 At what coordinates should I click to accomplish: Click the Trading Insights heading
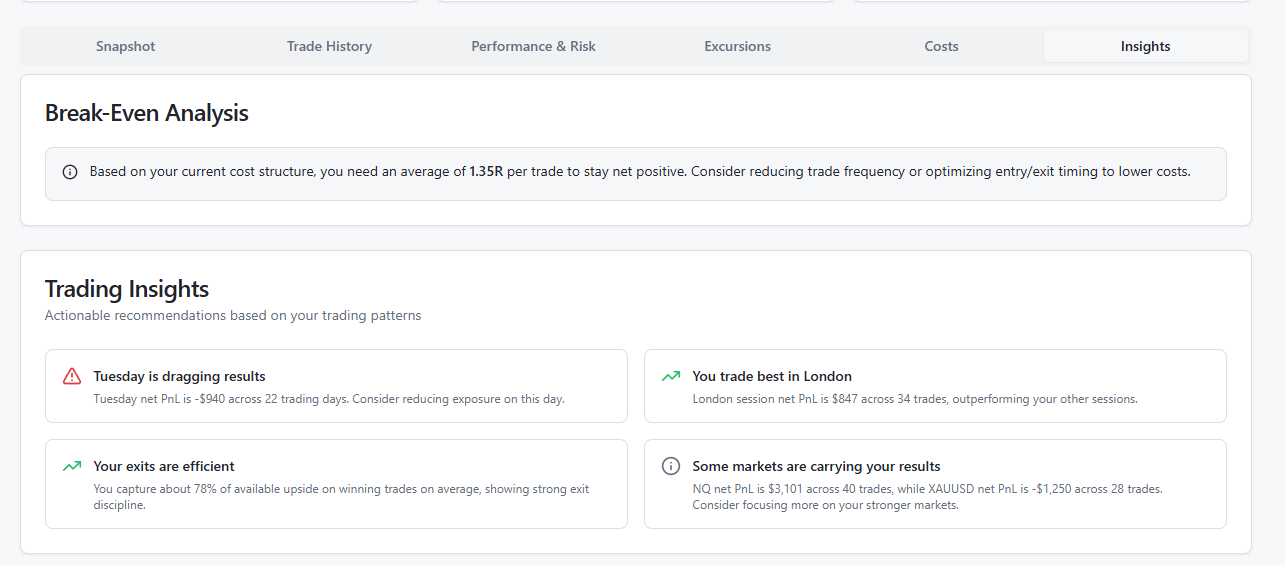127,289
